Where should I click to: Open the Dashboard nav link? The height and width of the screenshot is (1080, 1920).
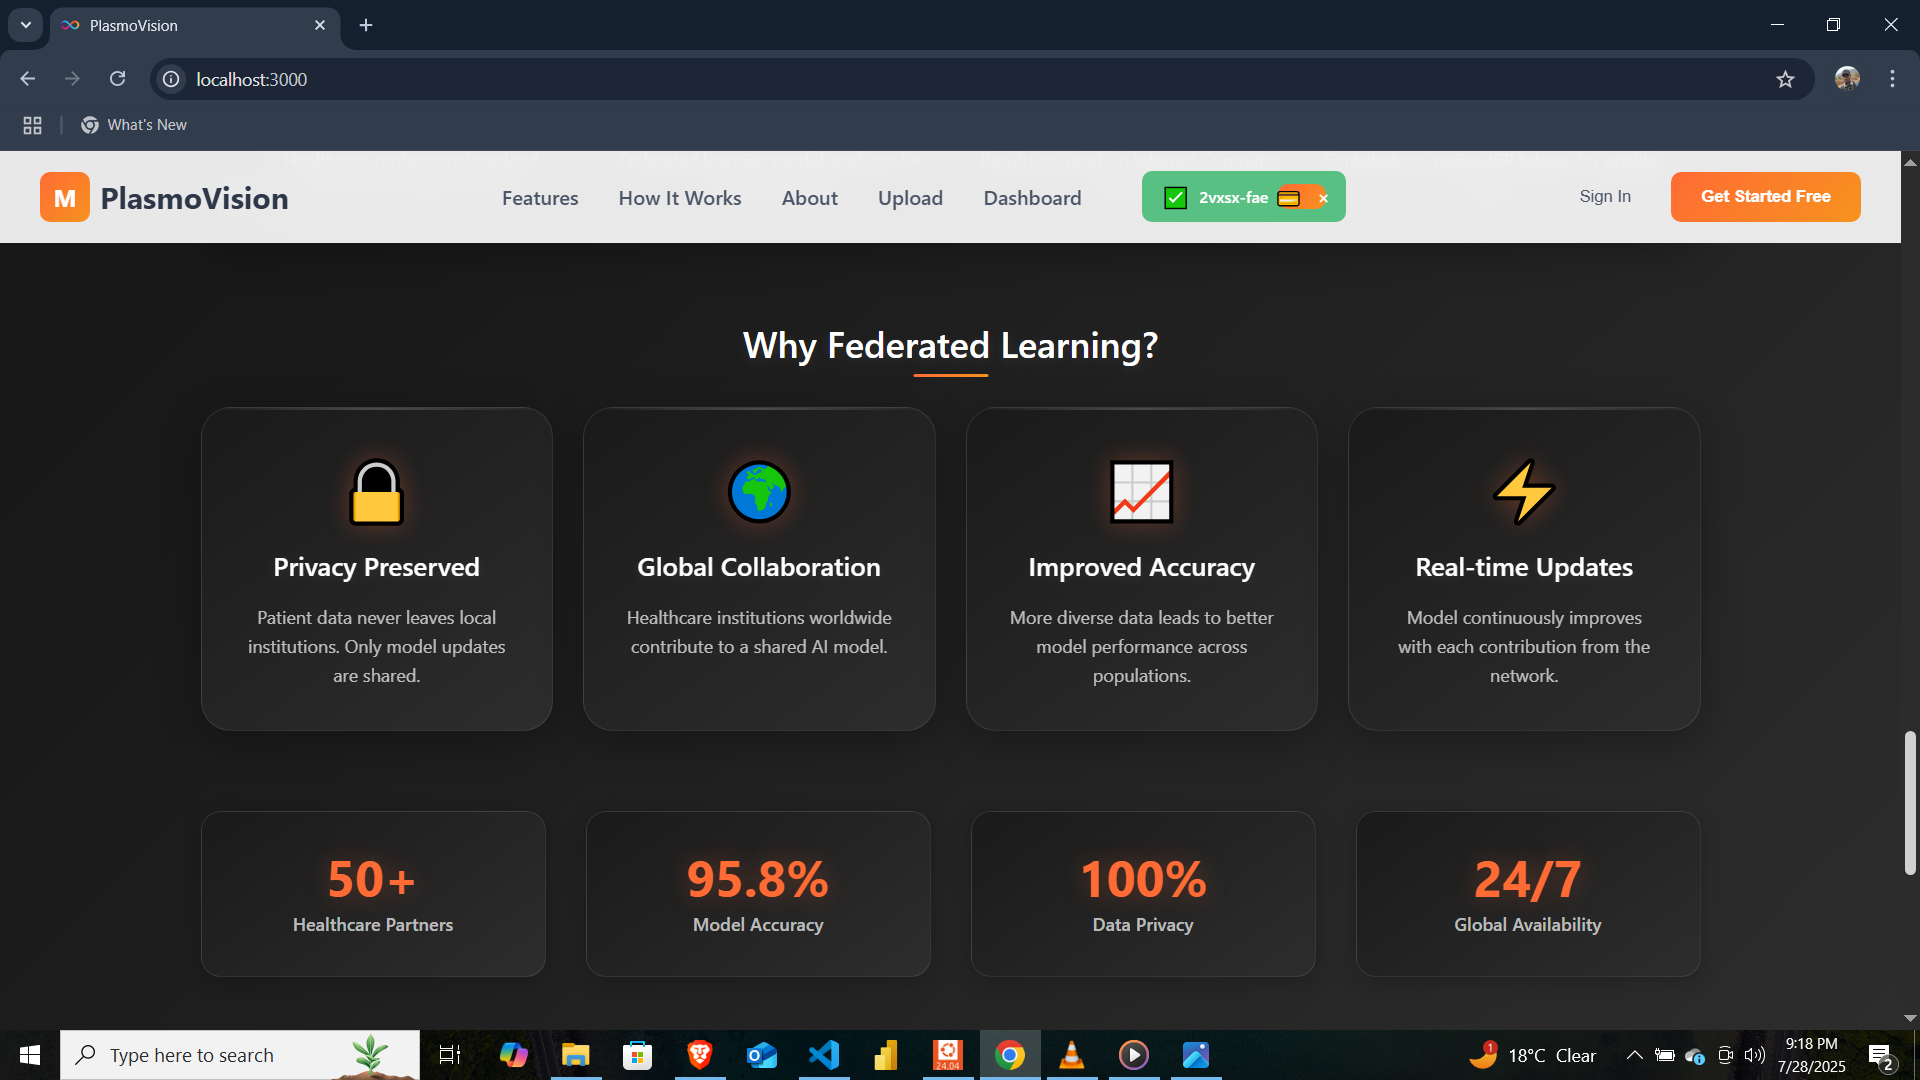point(1032,198)
